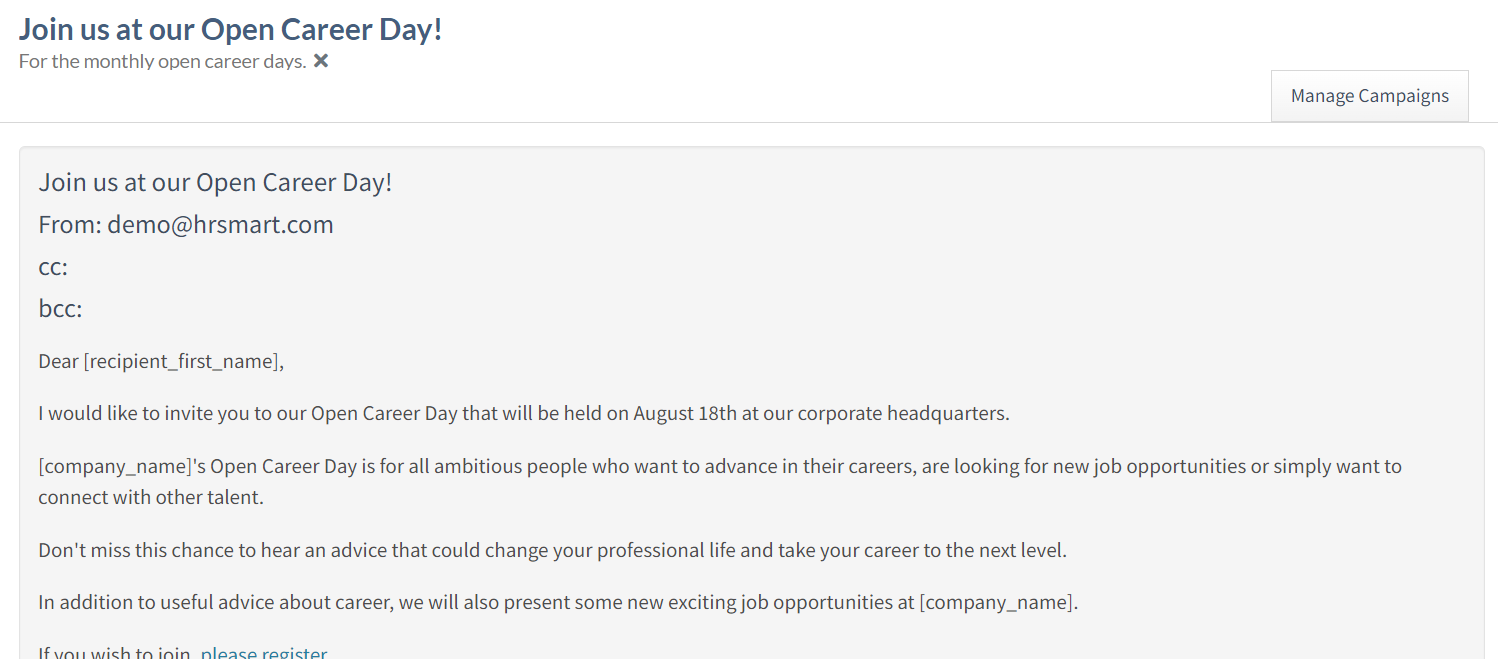The width and height of the screenshot is (1498, 659).
Task: Click the From demo@hrsmart.com line
Action: (186, 224)
